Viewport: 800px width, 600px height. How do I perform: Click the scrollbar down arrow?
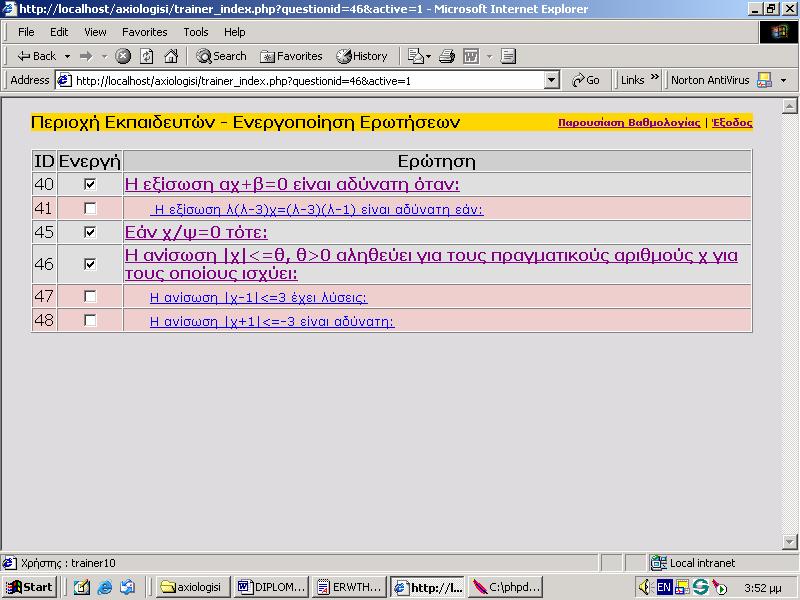click(x=789, y=541)
